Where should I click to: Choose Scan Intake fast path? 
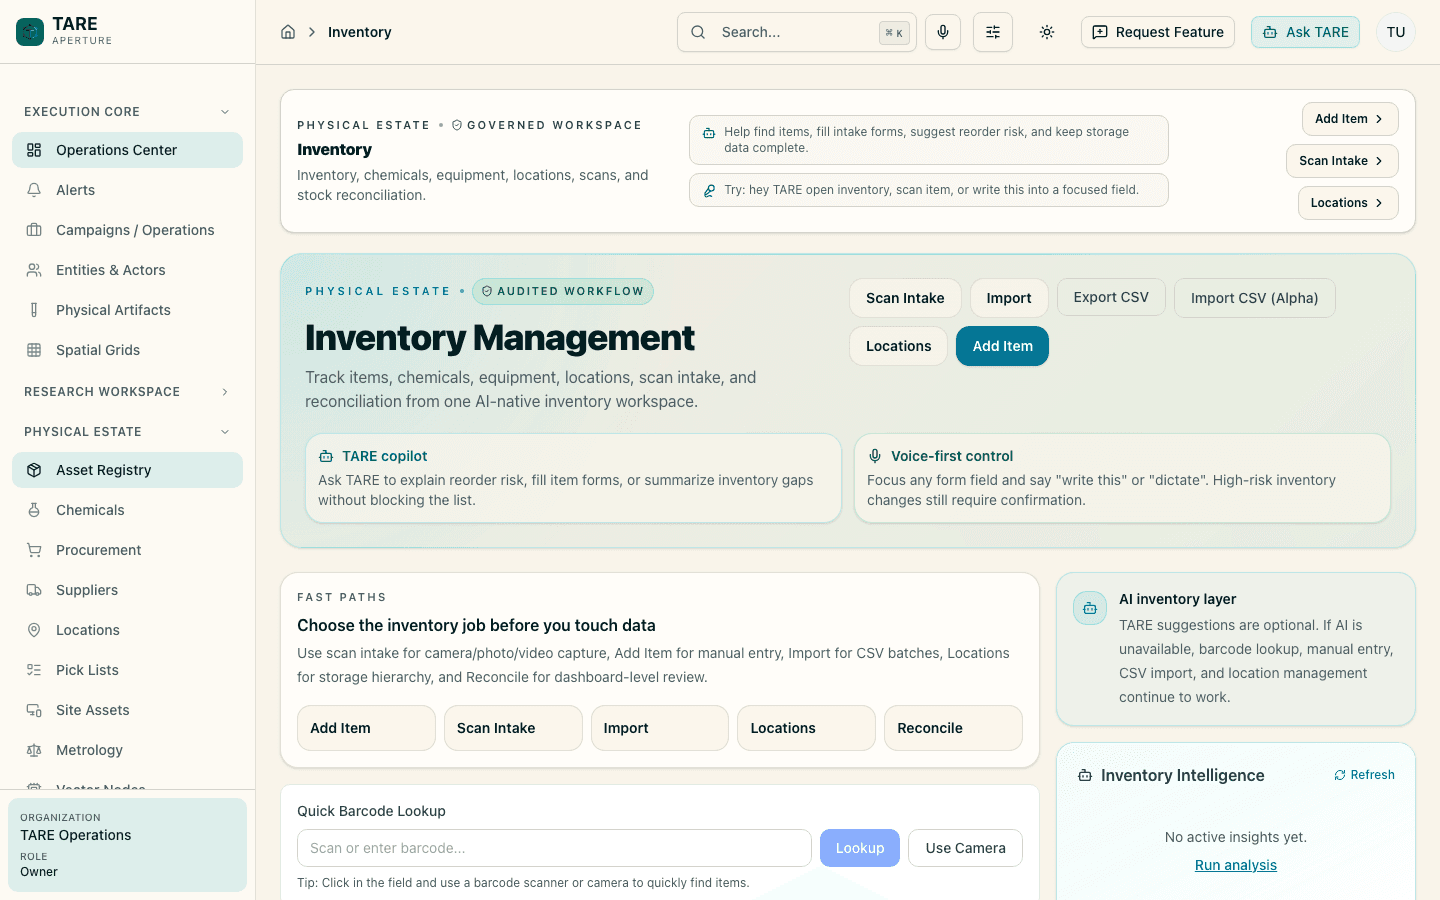coord(513,728)
